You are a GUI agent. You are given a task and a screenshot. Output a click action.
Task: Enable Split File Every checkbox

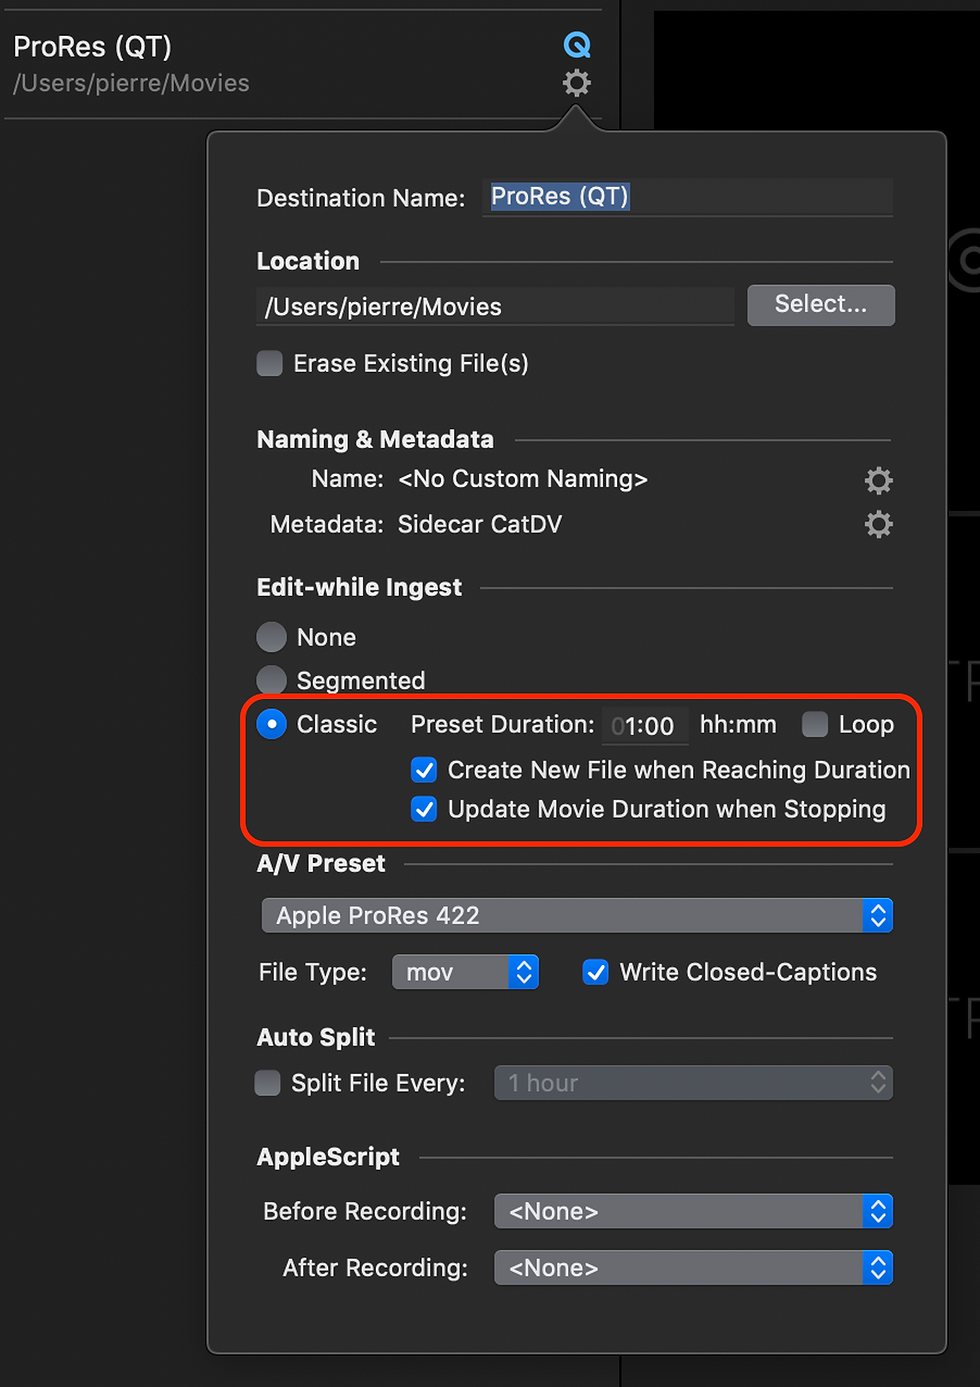(x=268, y=1083)
